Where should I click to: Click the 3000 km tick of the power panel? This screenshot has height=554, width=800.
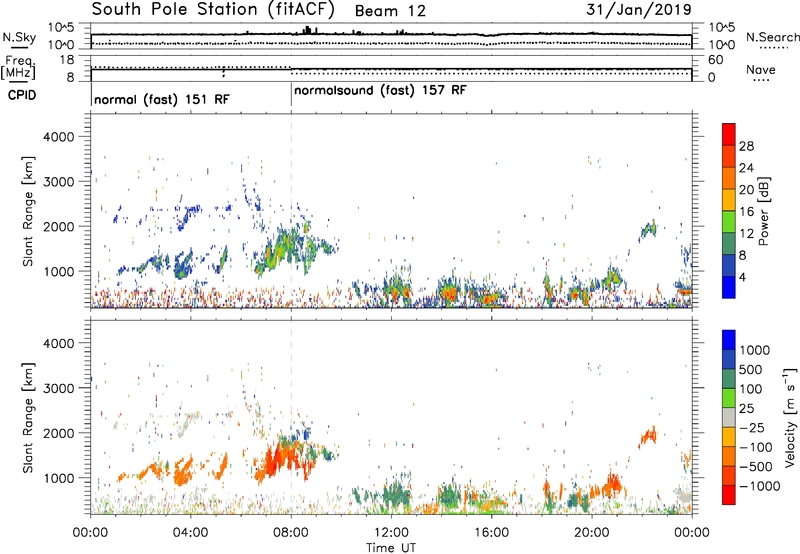click(x=58, y=182)
